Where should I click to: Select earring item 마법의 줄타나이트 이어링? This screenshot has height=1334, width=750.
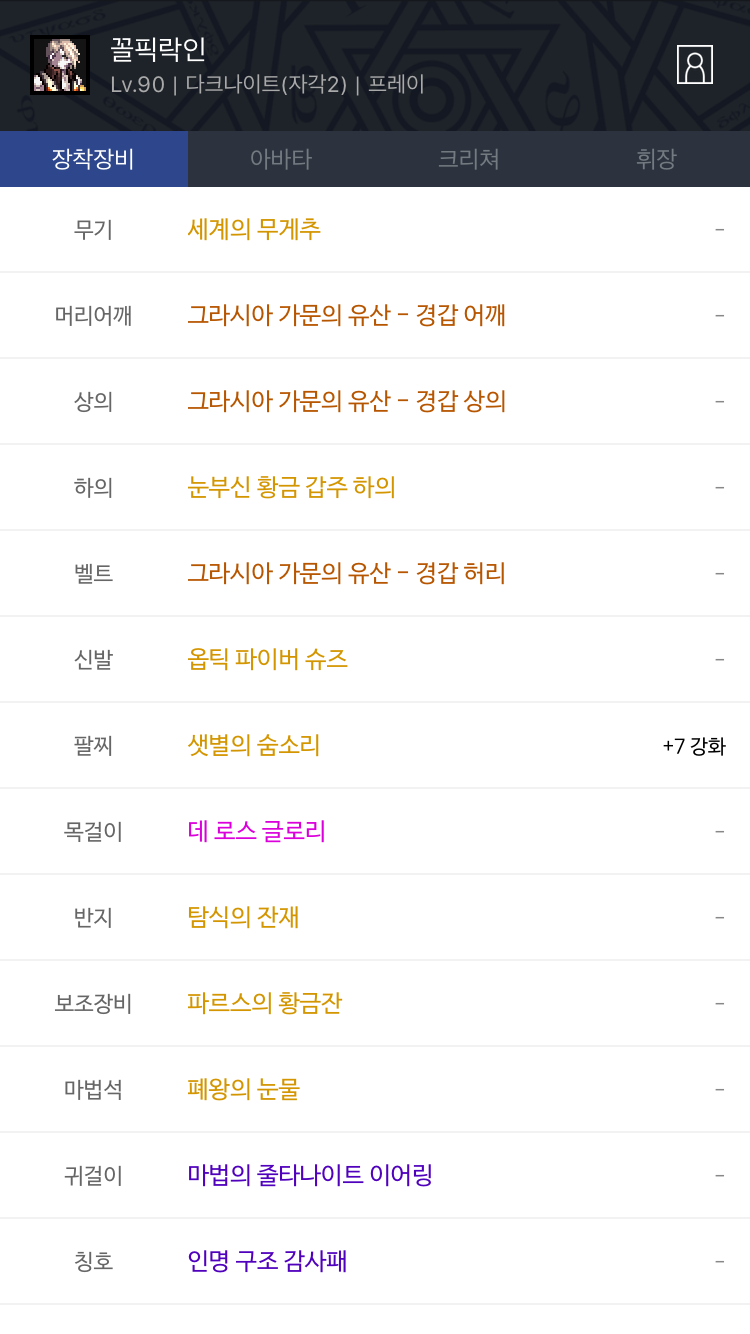[x=309, y=1175]
